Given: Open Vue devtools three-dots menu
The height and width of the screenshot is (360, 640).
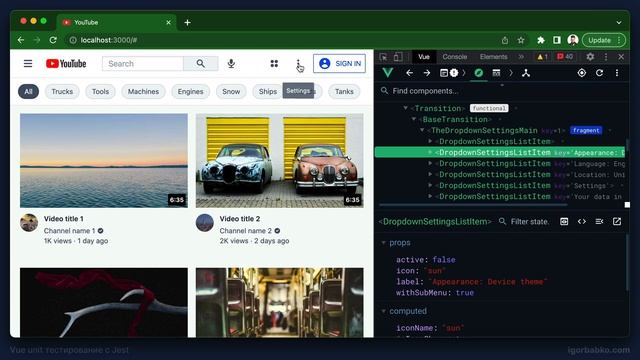Looking at the screenshot, I should click(617, 73).
